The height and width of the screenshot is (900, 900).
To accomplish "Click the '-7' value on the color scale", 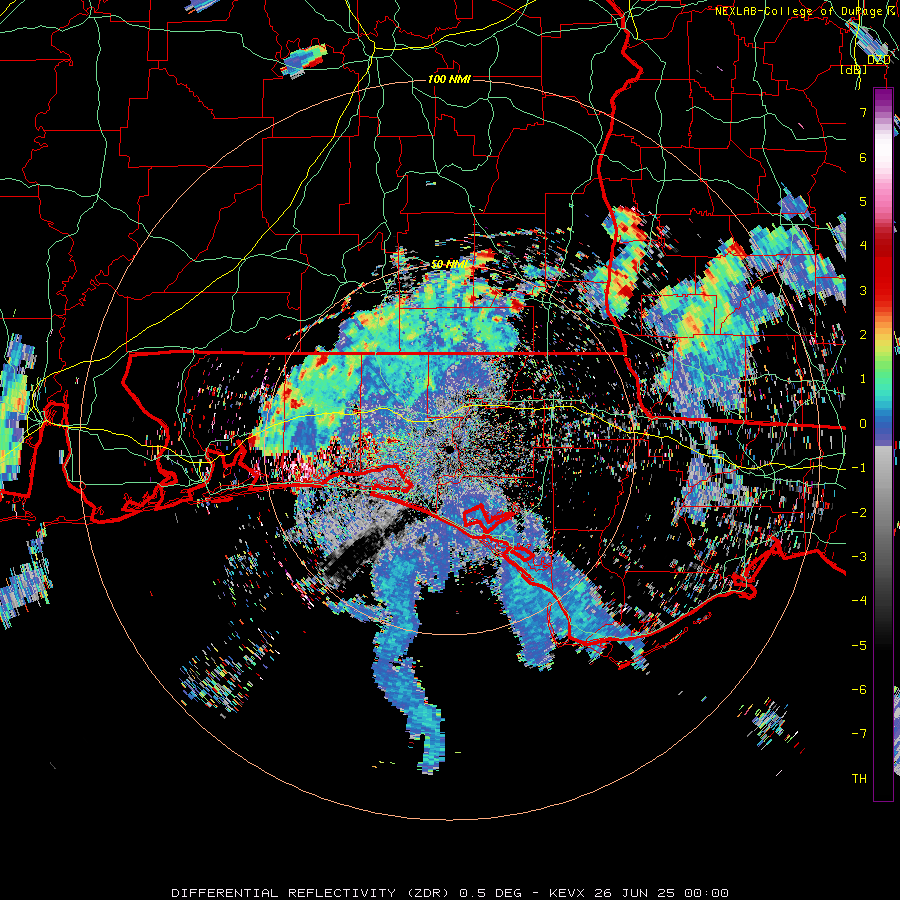I will coord(859,734).
